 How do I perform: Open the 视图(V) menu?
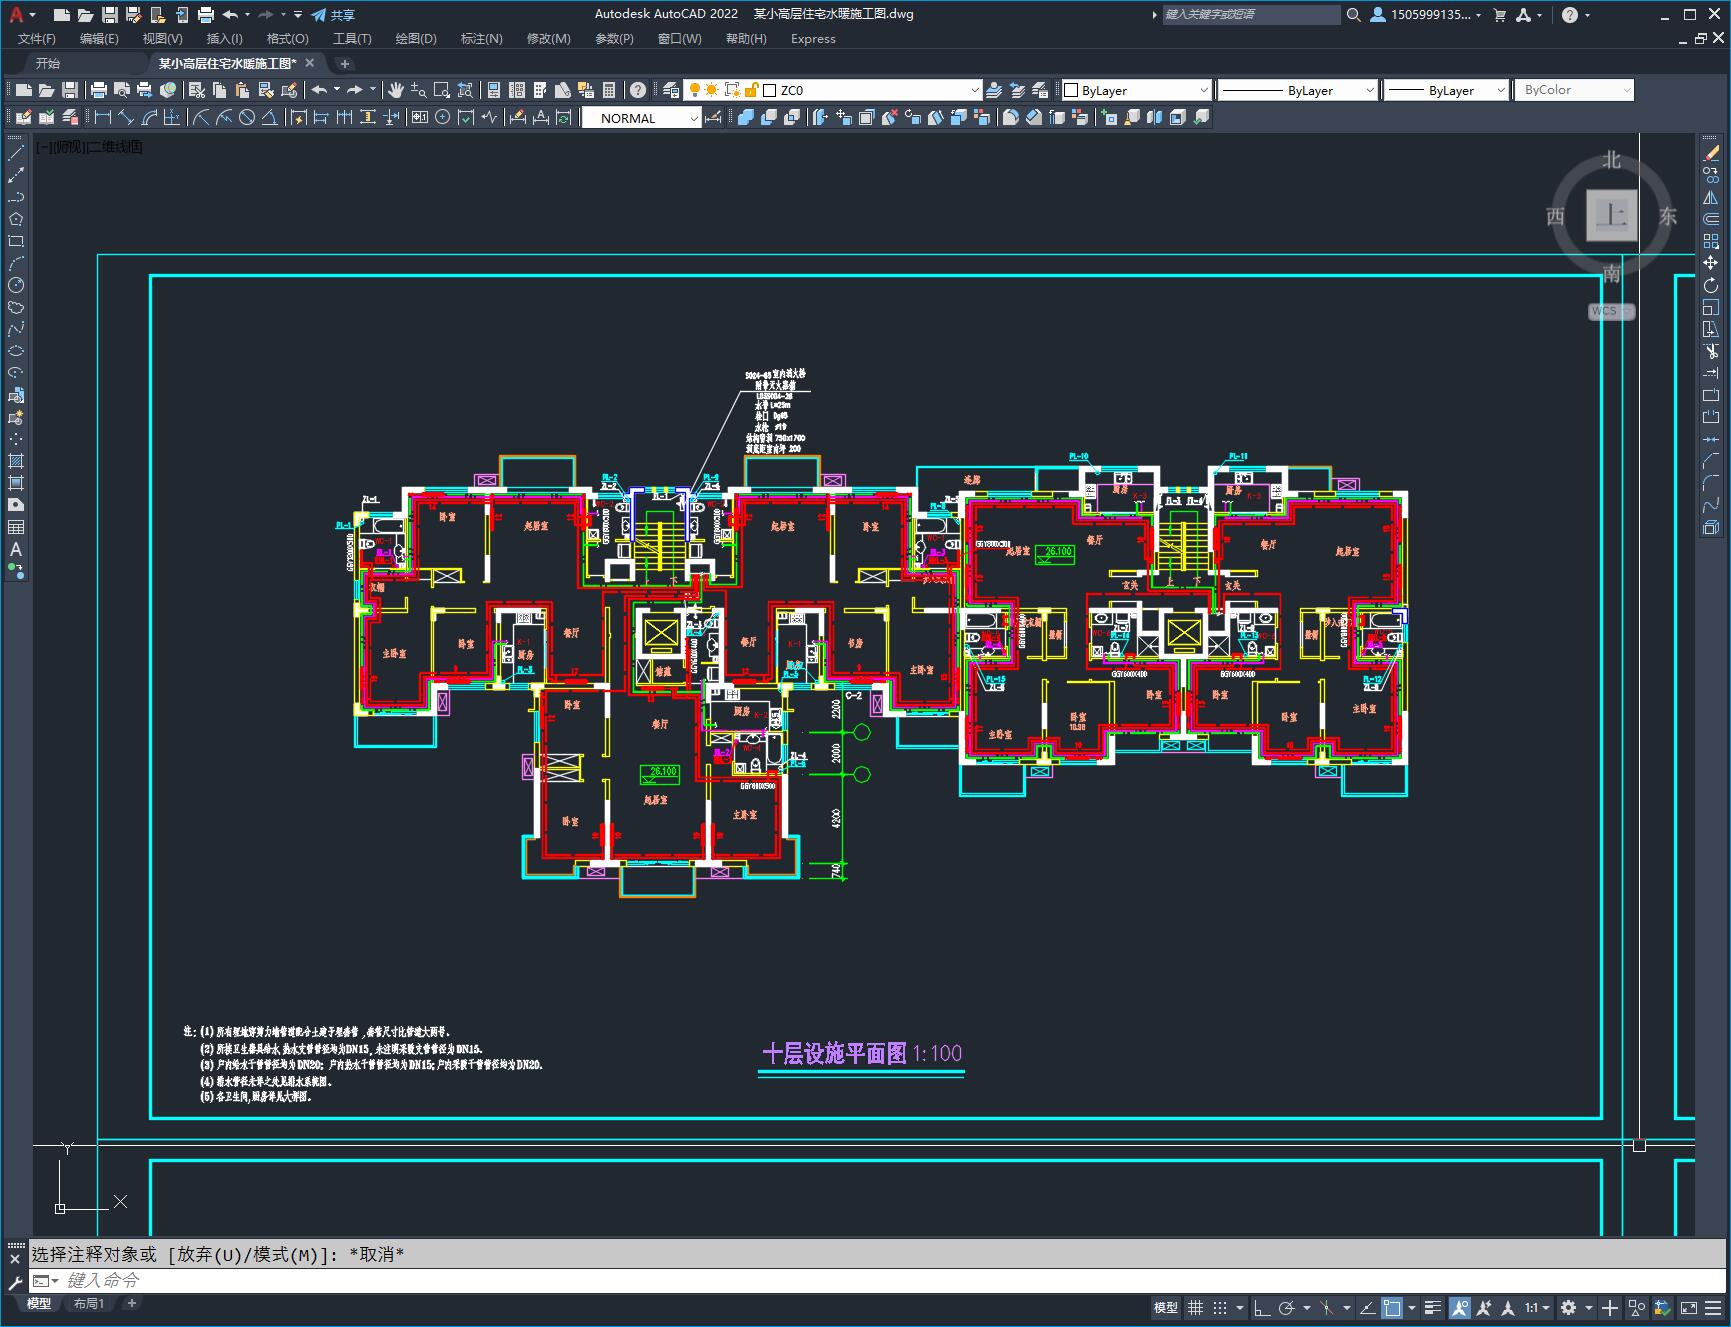162,39
